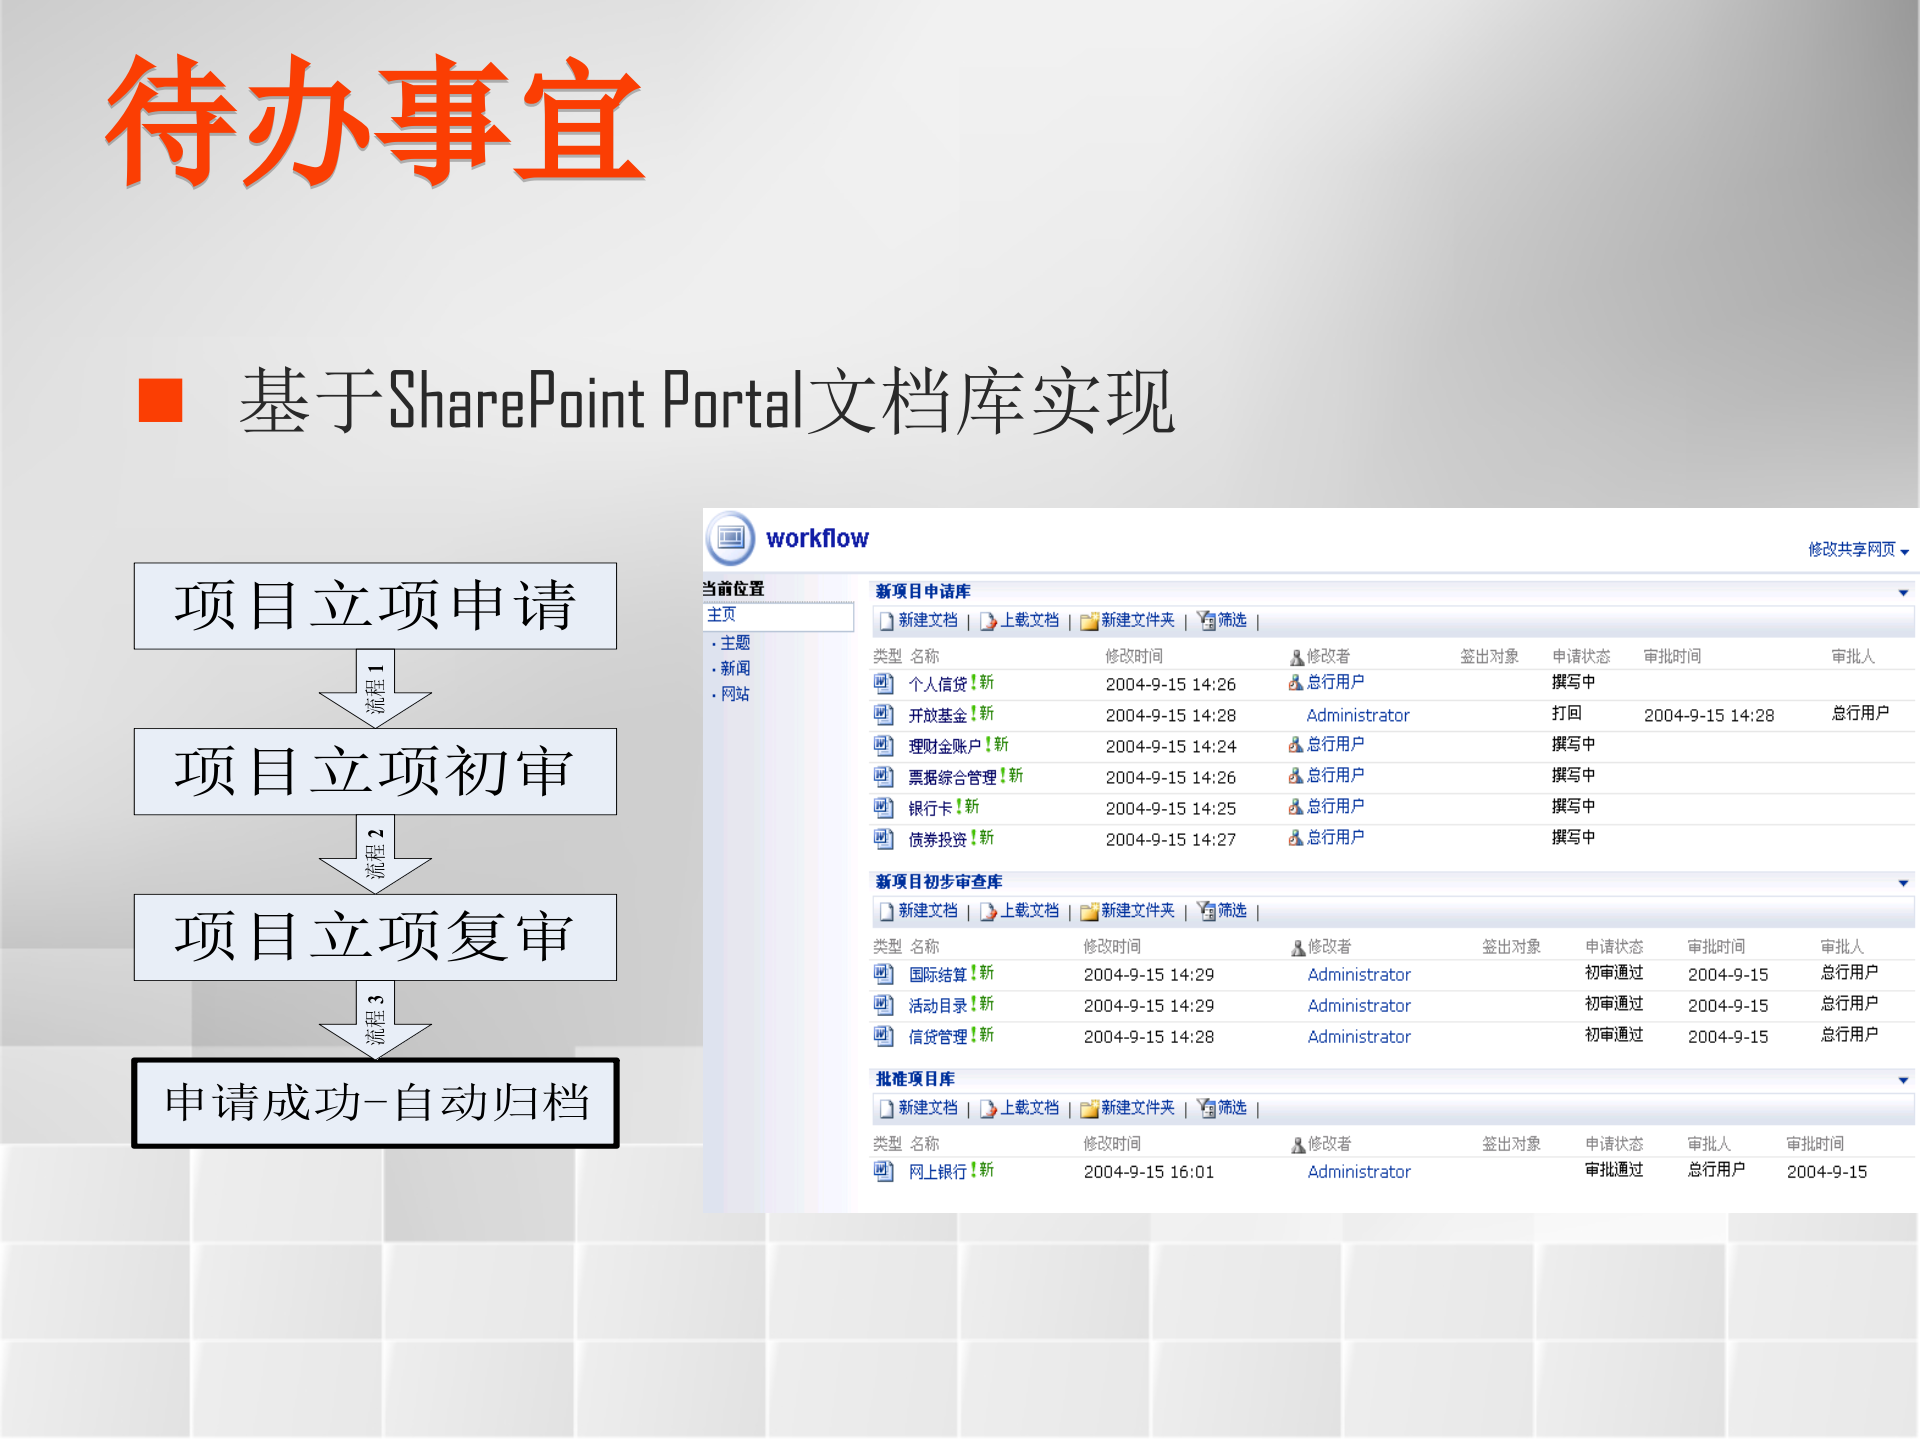The height and width of the screenshot is (1440, 1920).
Task: Select 新闻 in the left sidebar
Action: (x=736, y=667)
